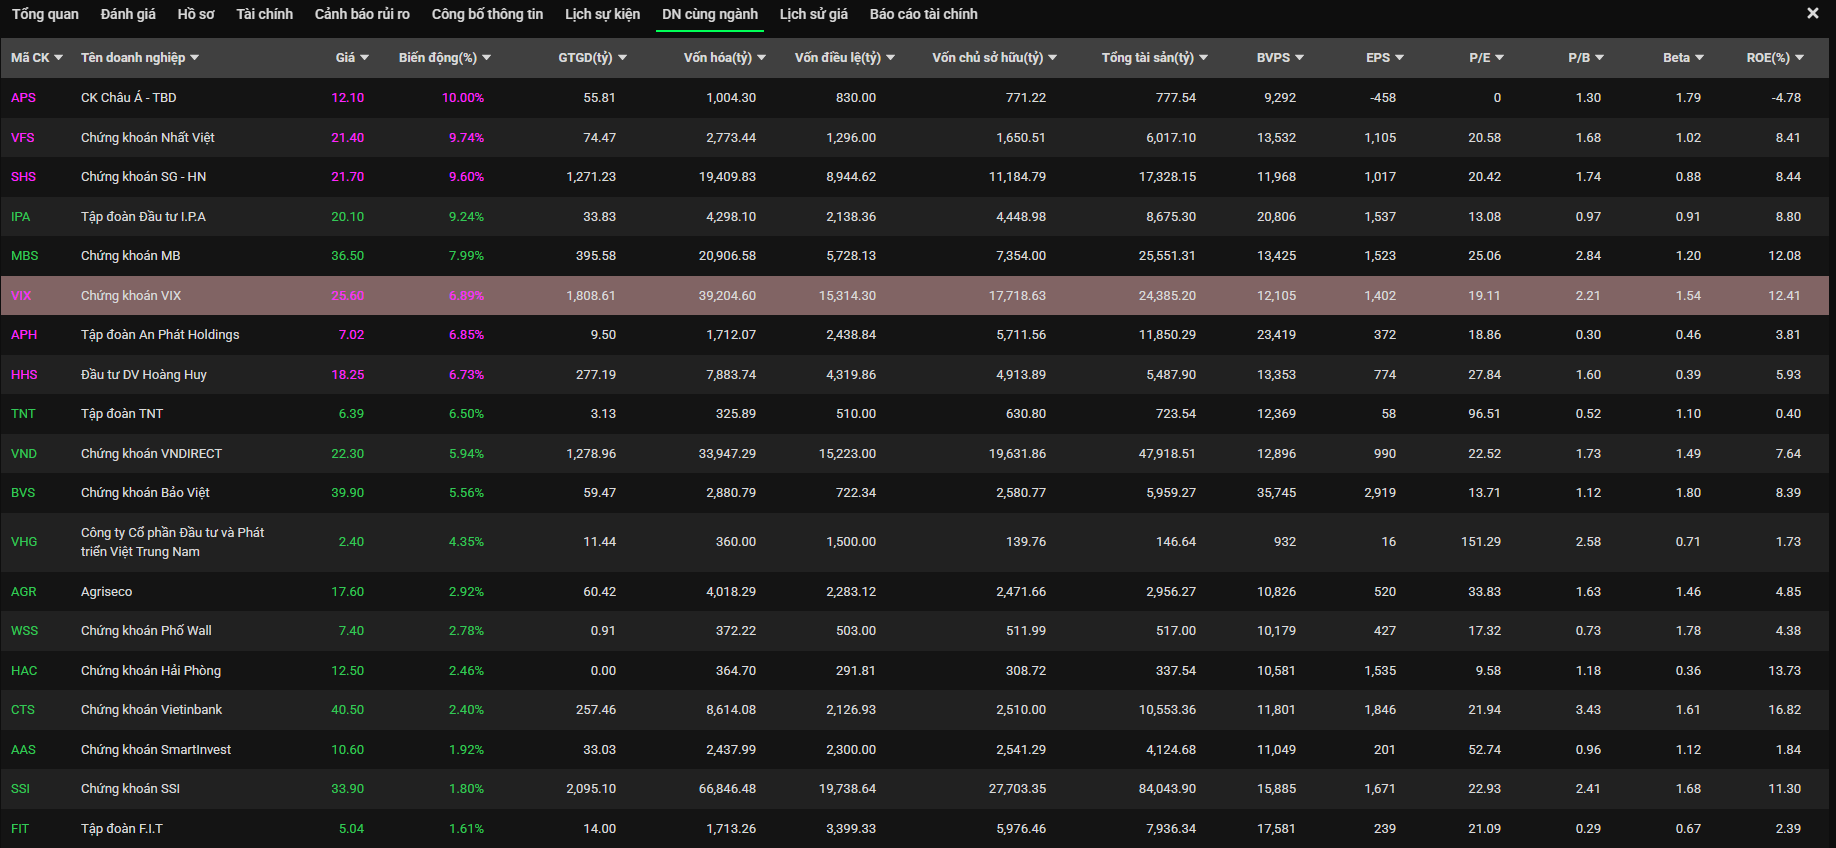Screen dimensions: 1836x848
Task: Sort by the ROE(%) column arrow
Action: pyautogui.click(x=1799, y=58)
